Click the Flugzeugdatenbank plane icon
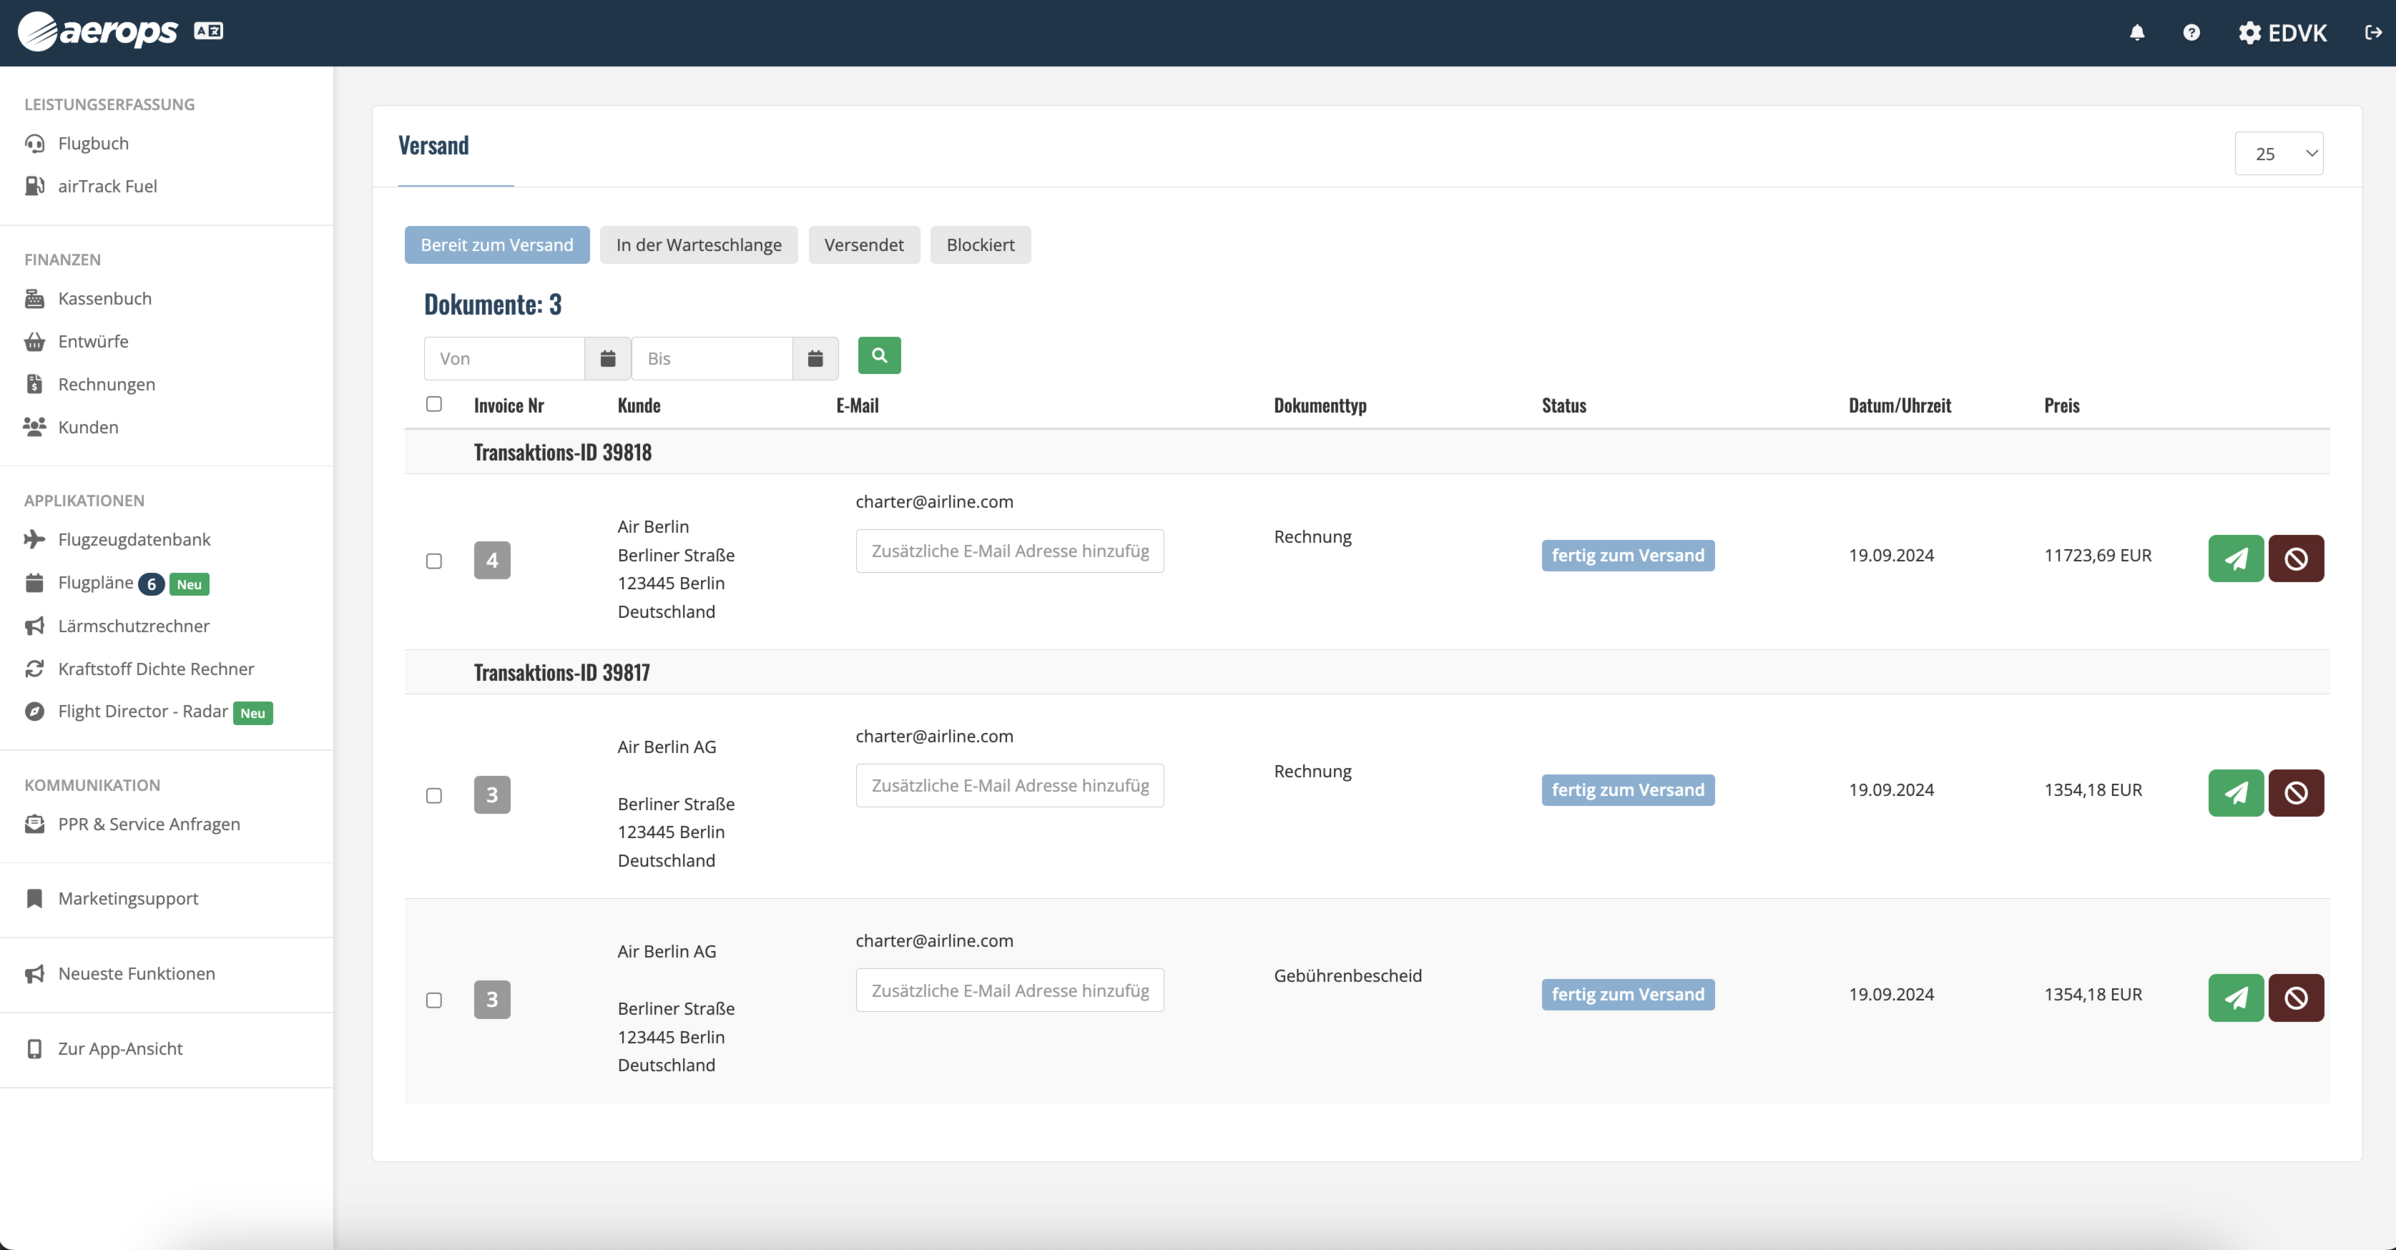Screen dimensions: 2396x1250 pyautogui.click(x=35, y=540)
